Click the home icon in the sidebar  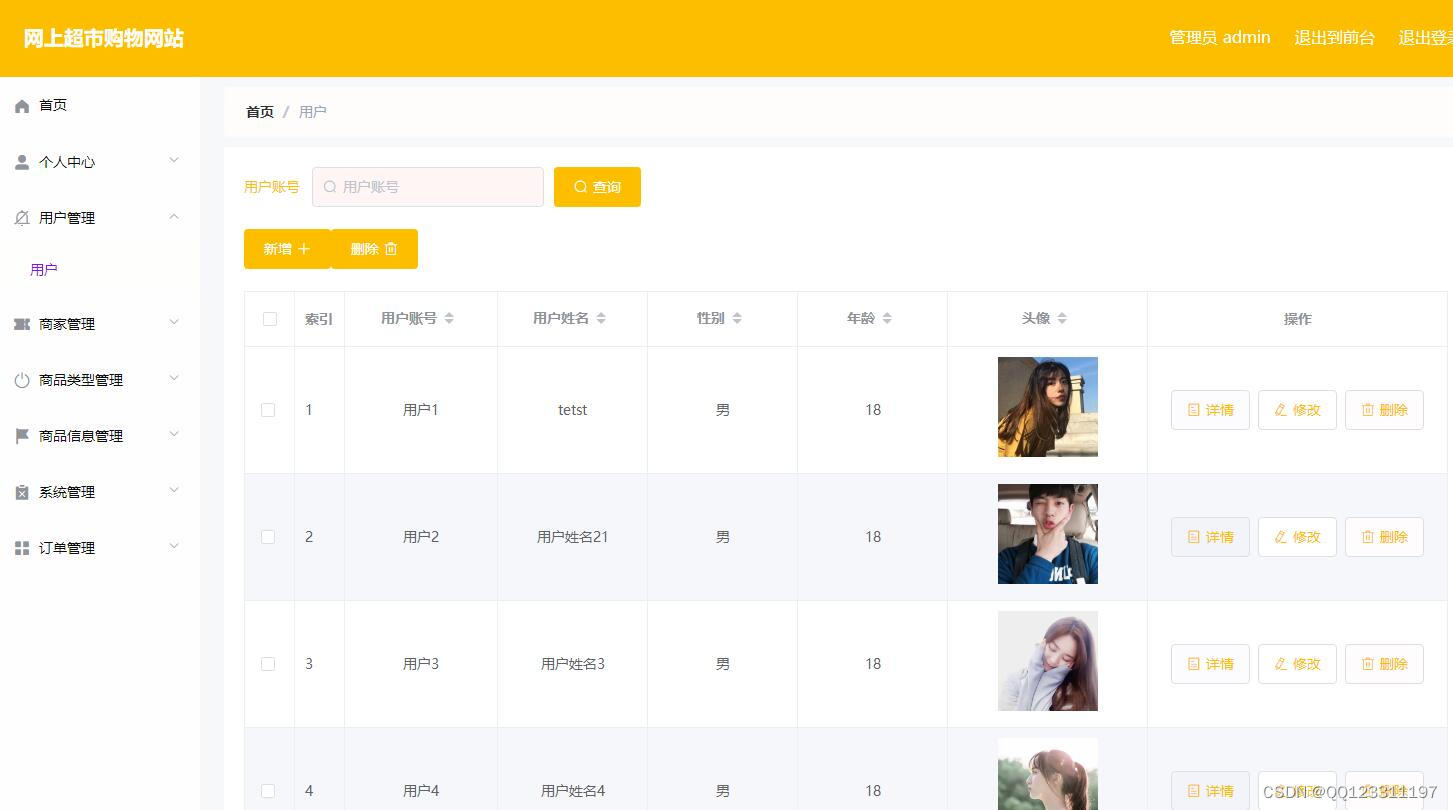[22, 106]
